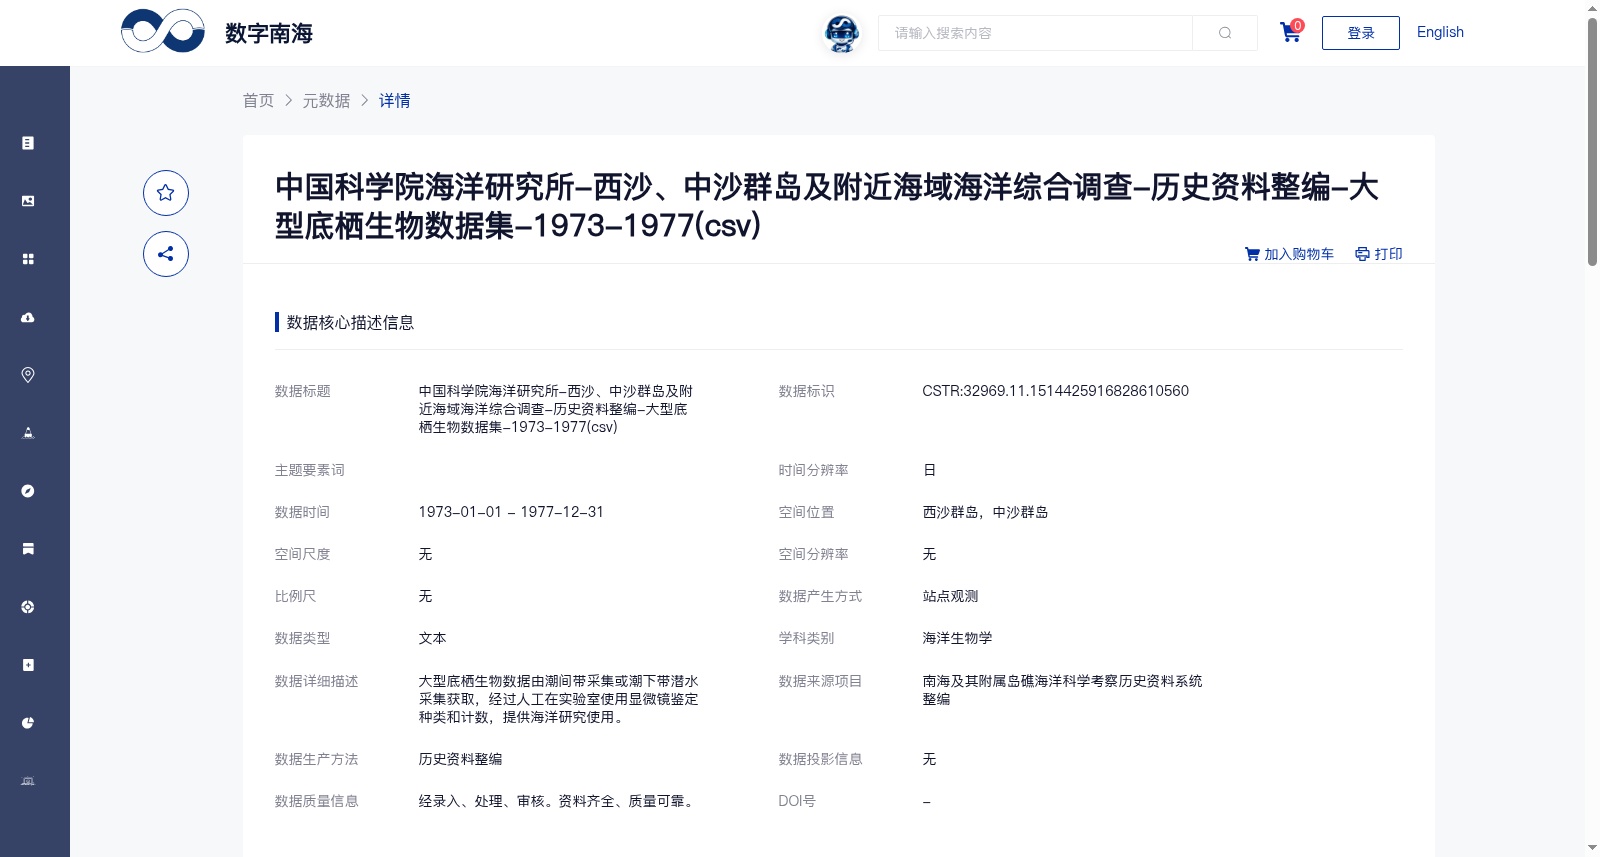The height and width of the screenshot is (857, 1600).
Task: Select the 文本 data type value
Action: [432, 638]
